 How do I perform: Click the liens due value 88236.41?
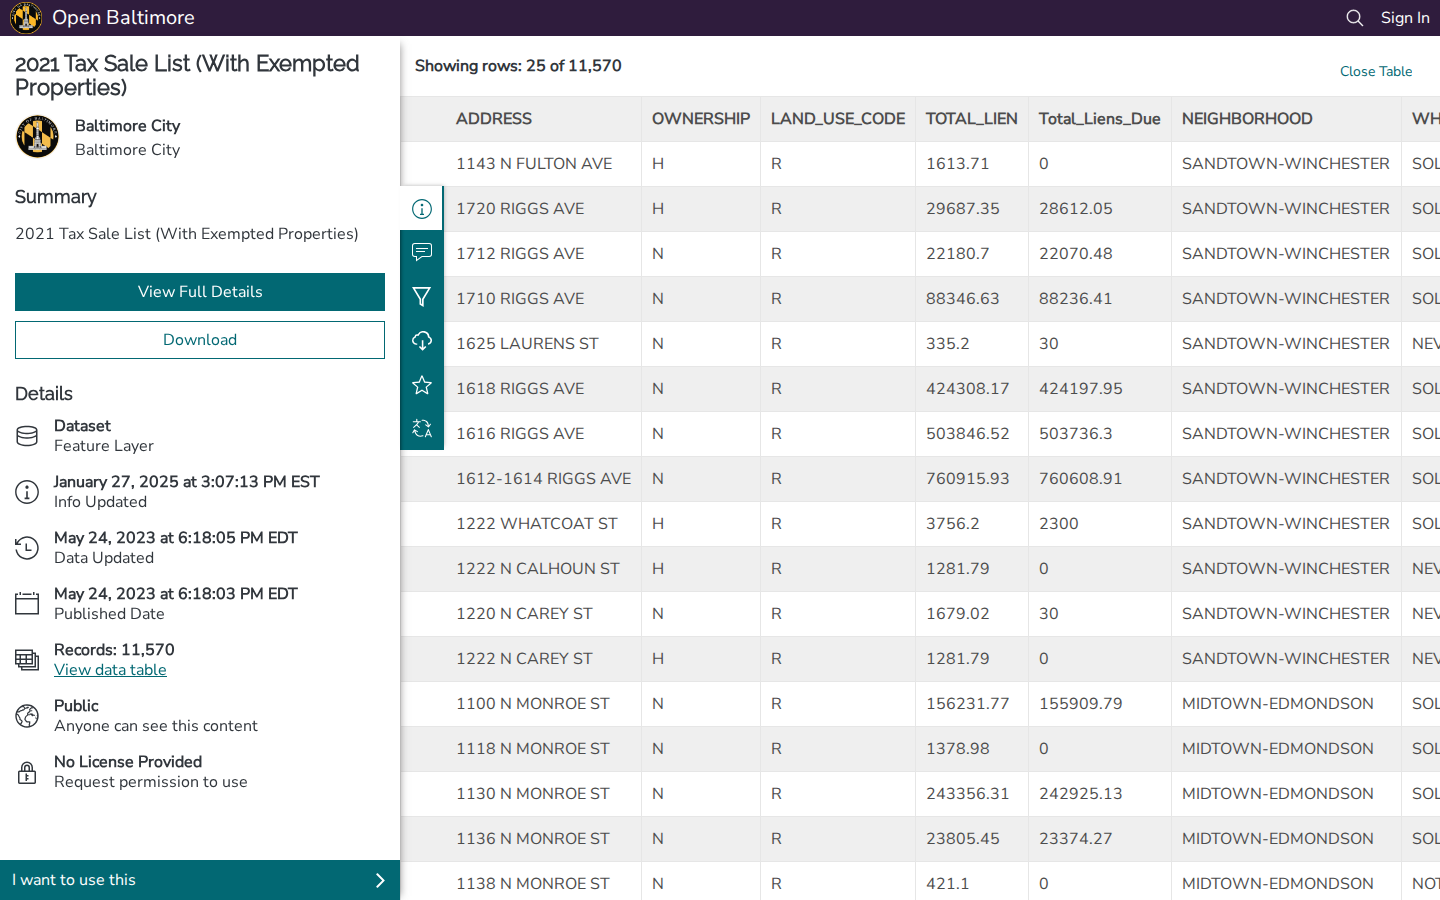[x=1075, y=299]
